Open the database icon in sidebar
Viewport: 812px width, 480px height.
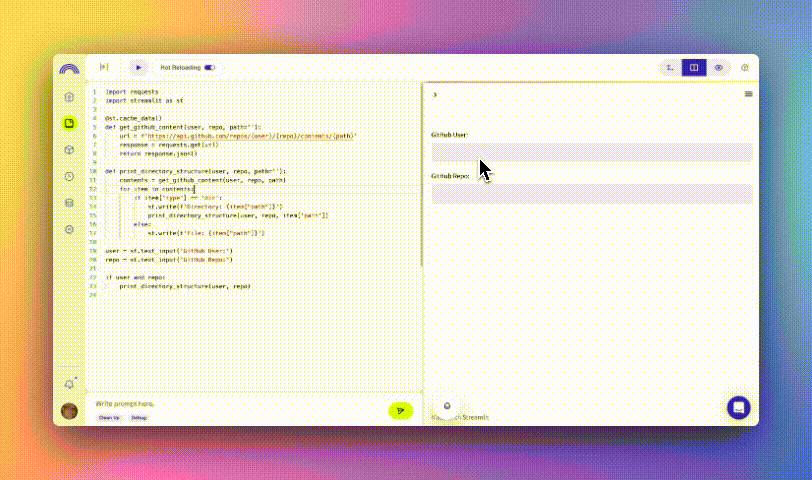pos(69,202)
